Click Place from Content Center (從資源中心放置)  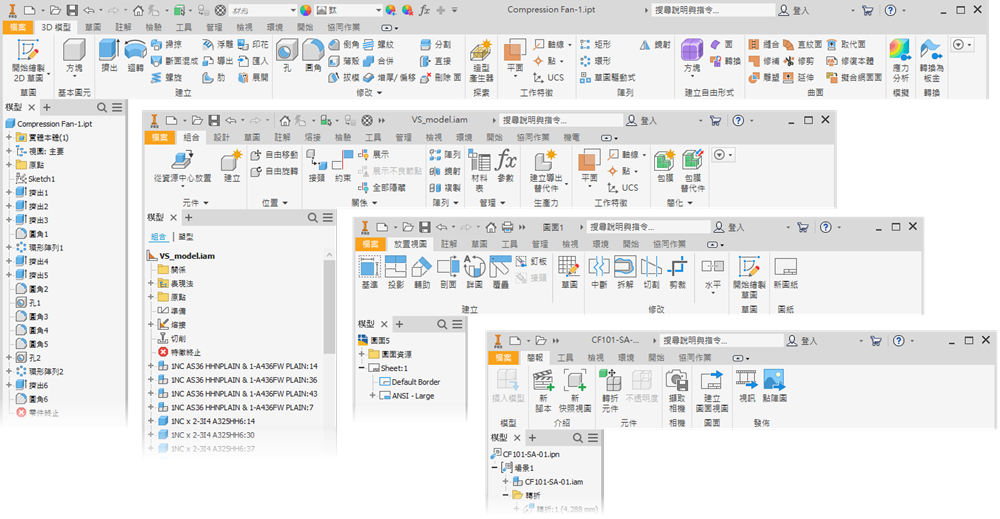point(182,167)
